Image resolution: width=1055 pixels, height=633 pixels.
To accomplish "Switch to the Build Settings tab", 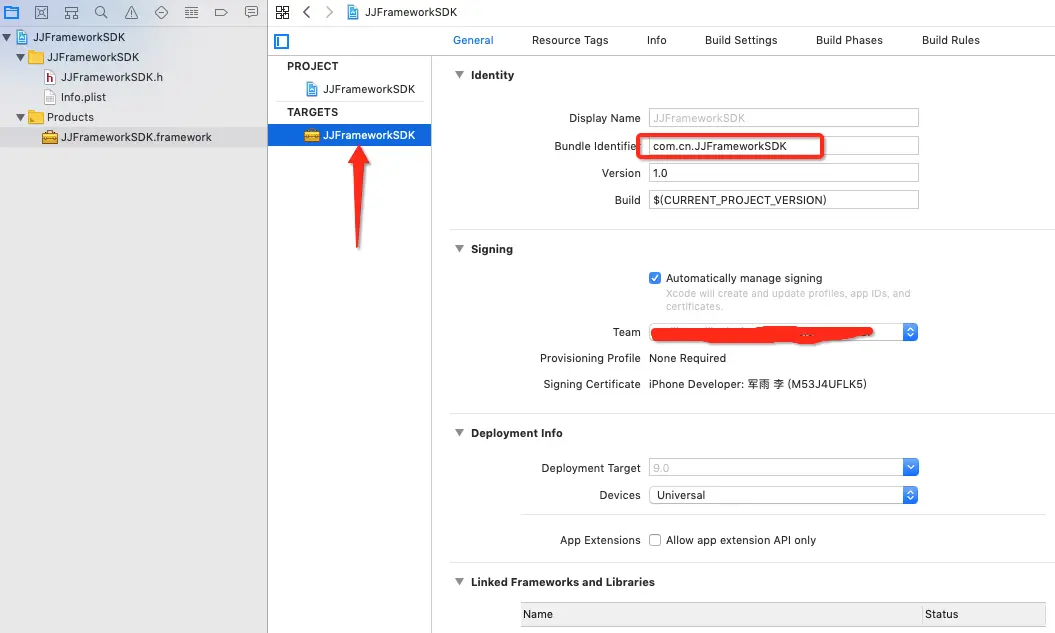I will pos(741,40).
